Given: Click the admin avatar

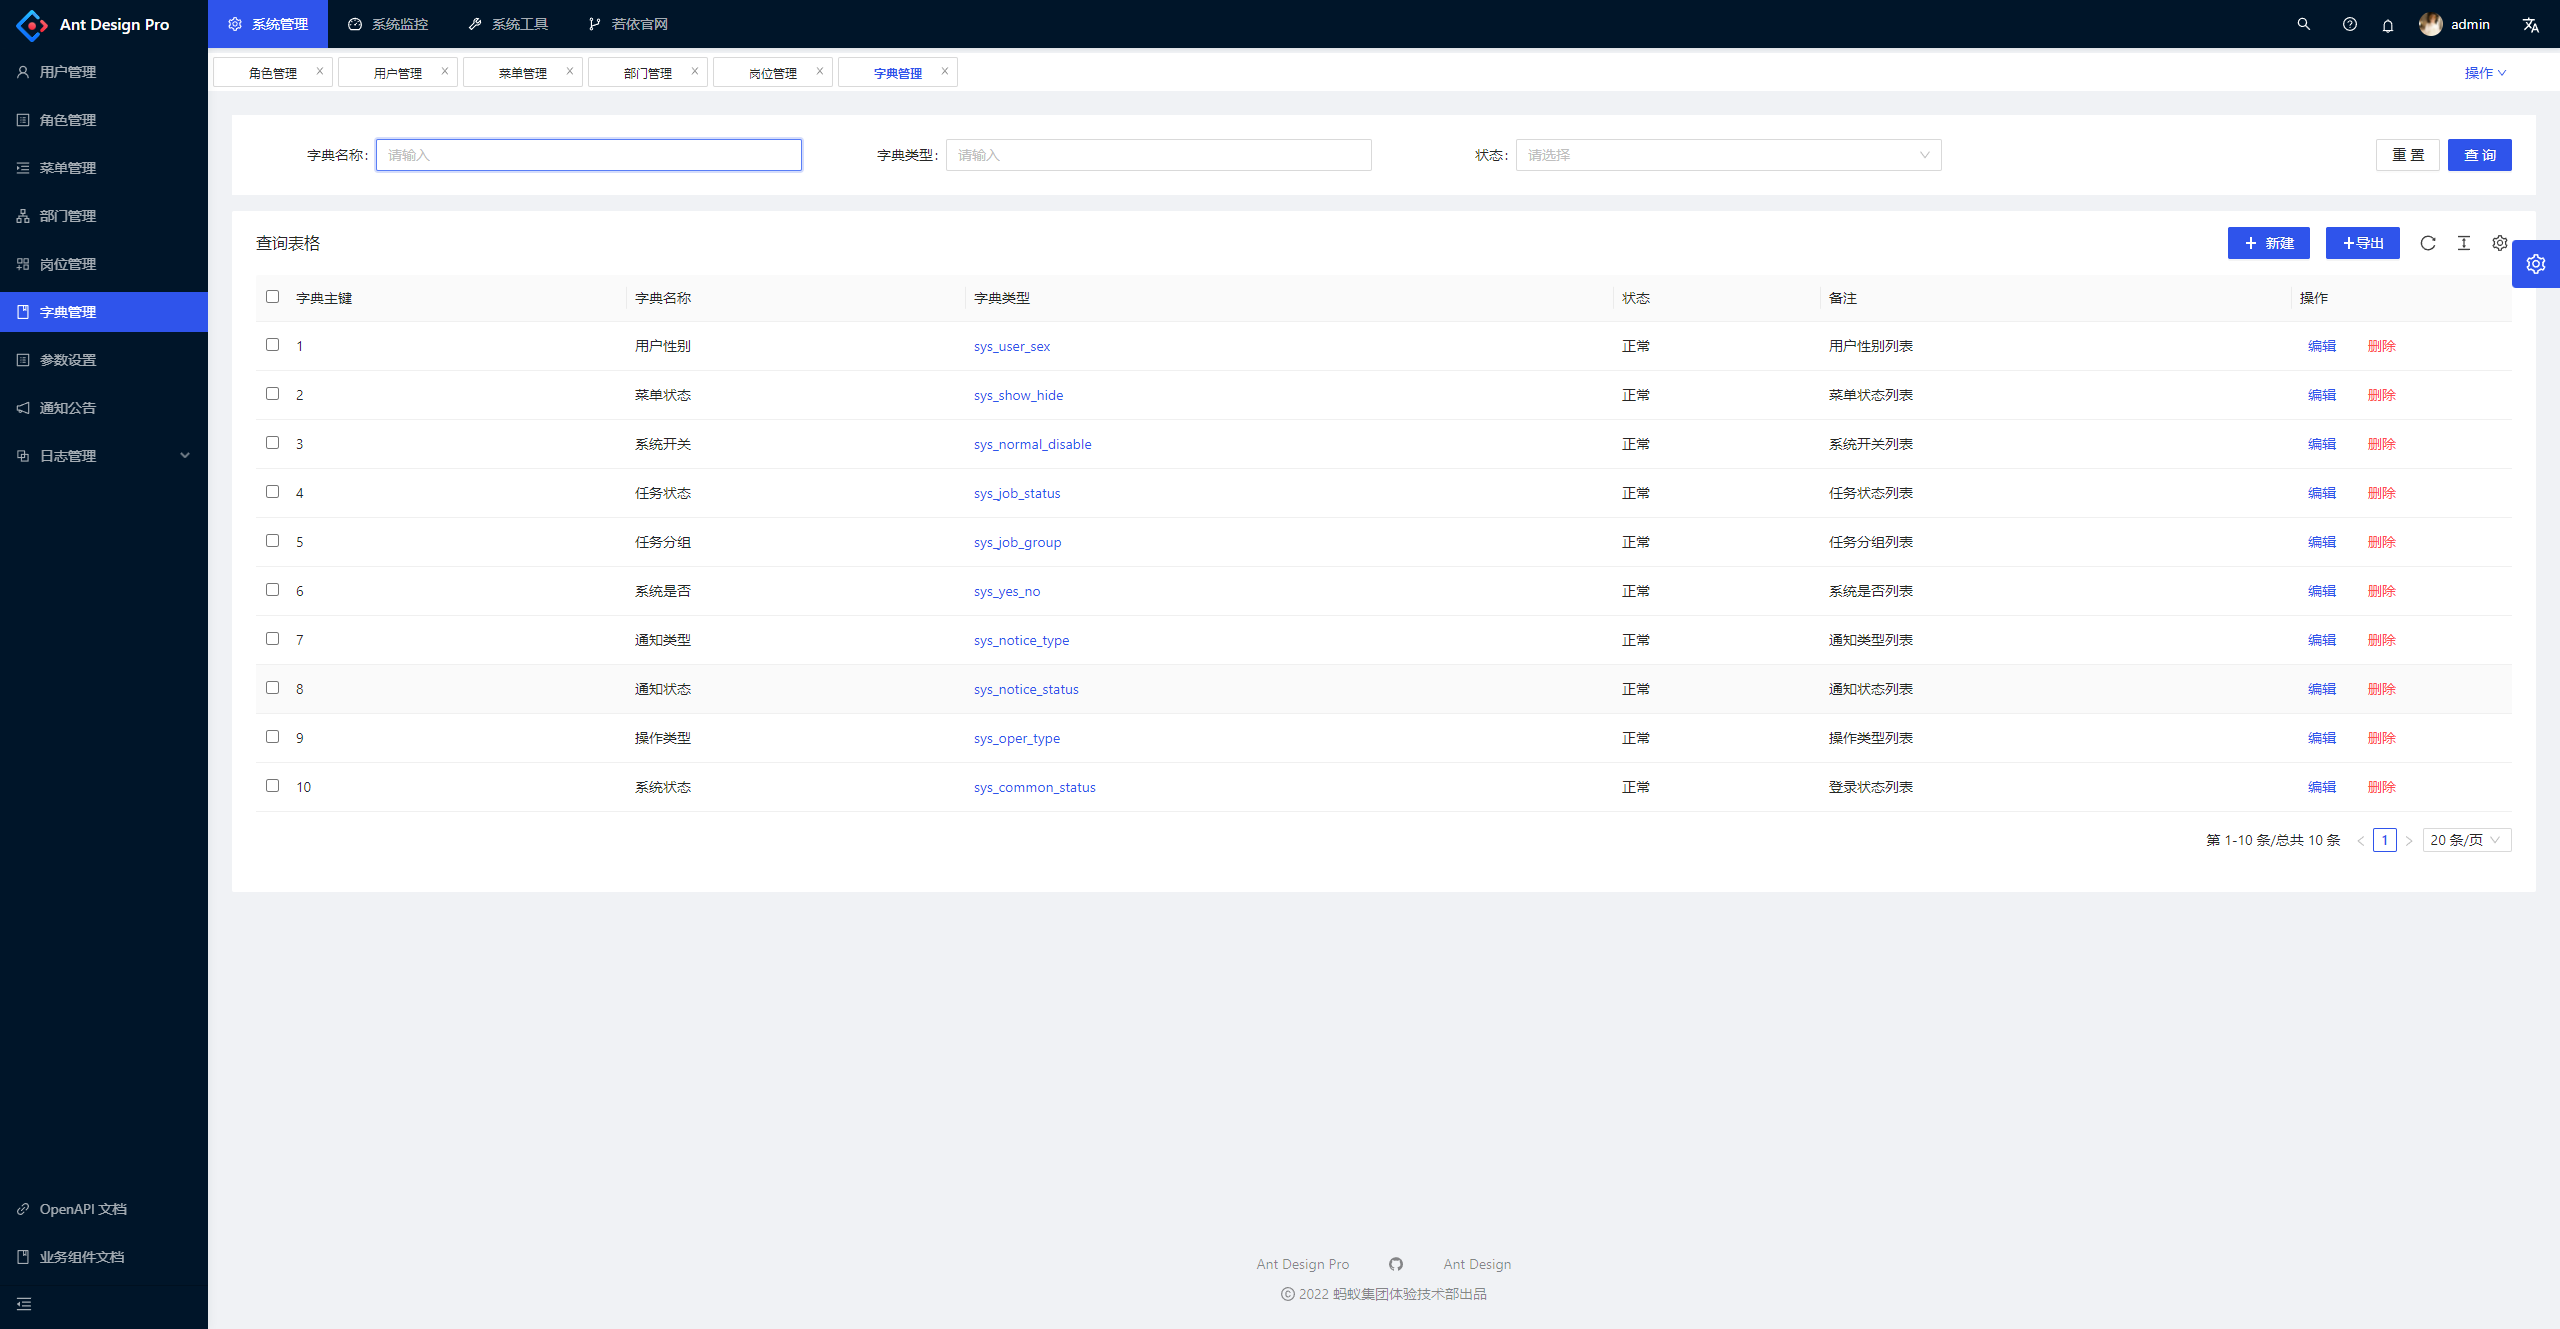Looking at the screenshot, I should click(2431, 24).
